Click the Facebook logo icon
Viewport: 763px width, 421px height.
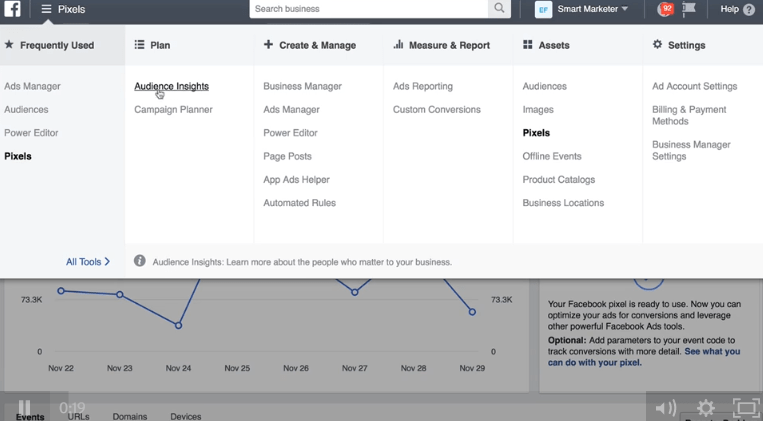pos(12,9)
